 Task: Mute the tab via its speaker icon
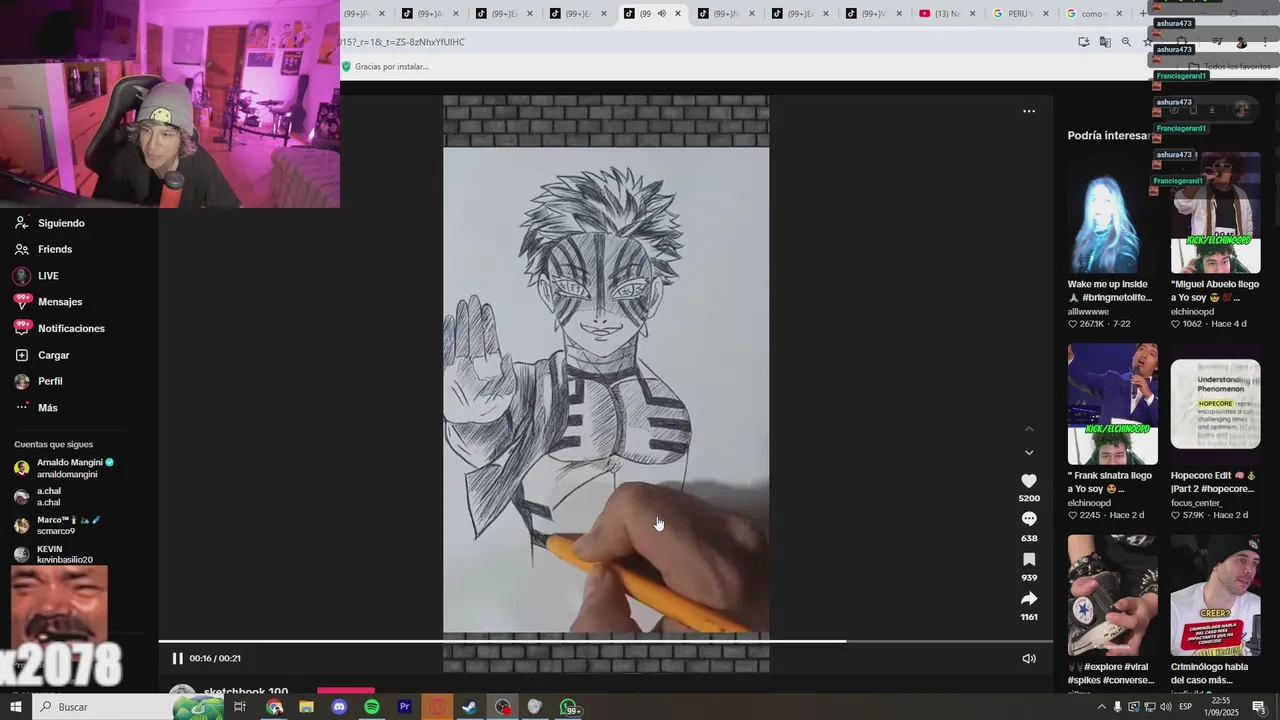coord(662,14)
